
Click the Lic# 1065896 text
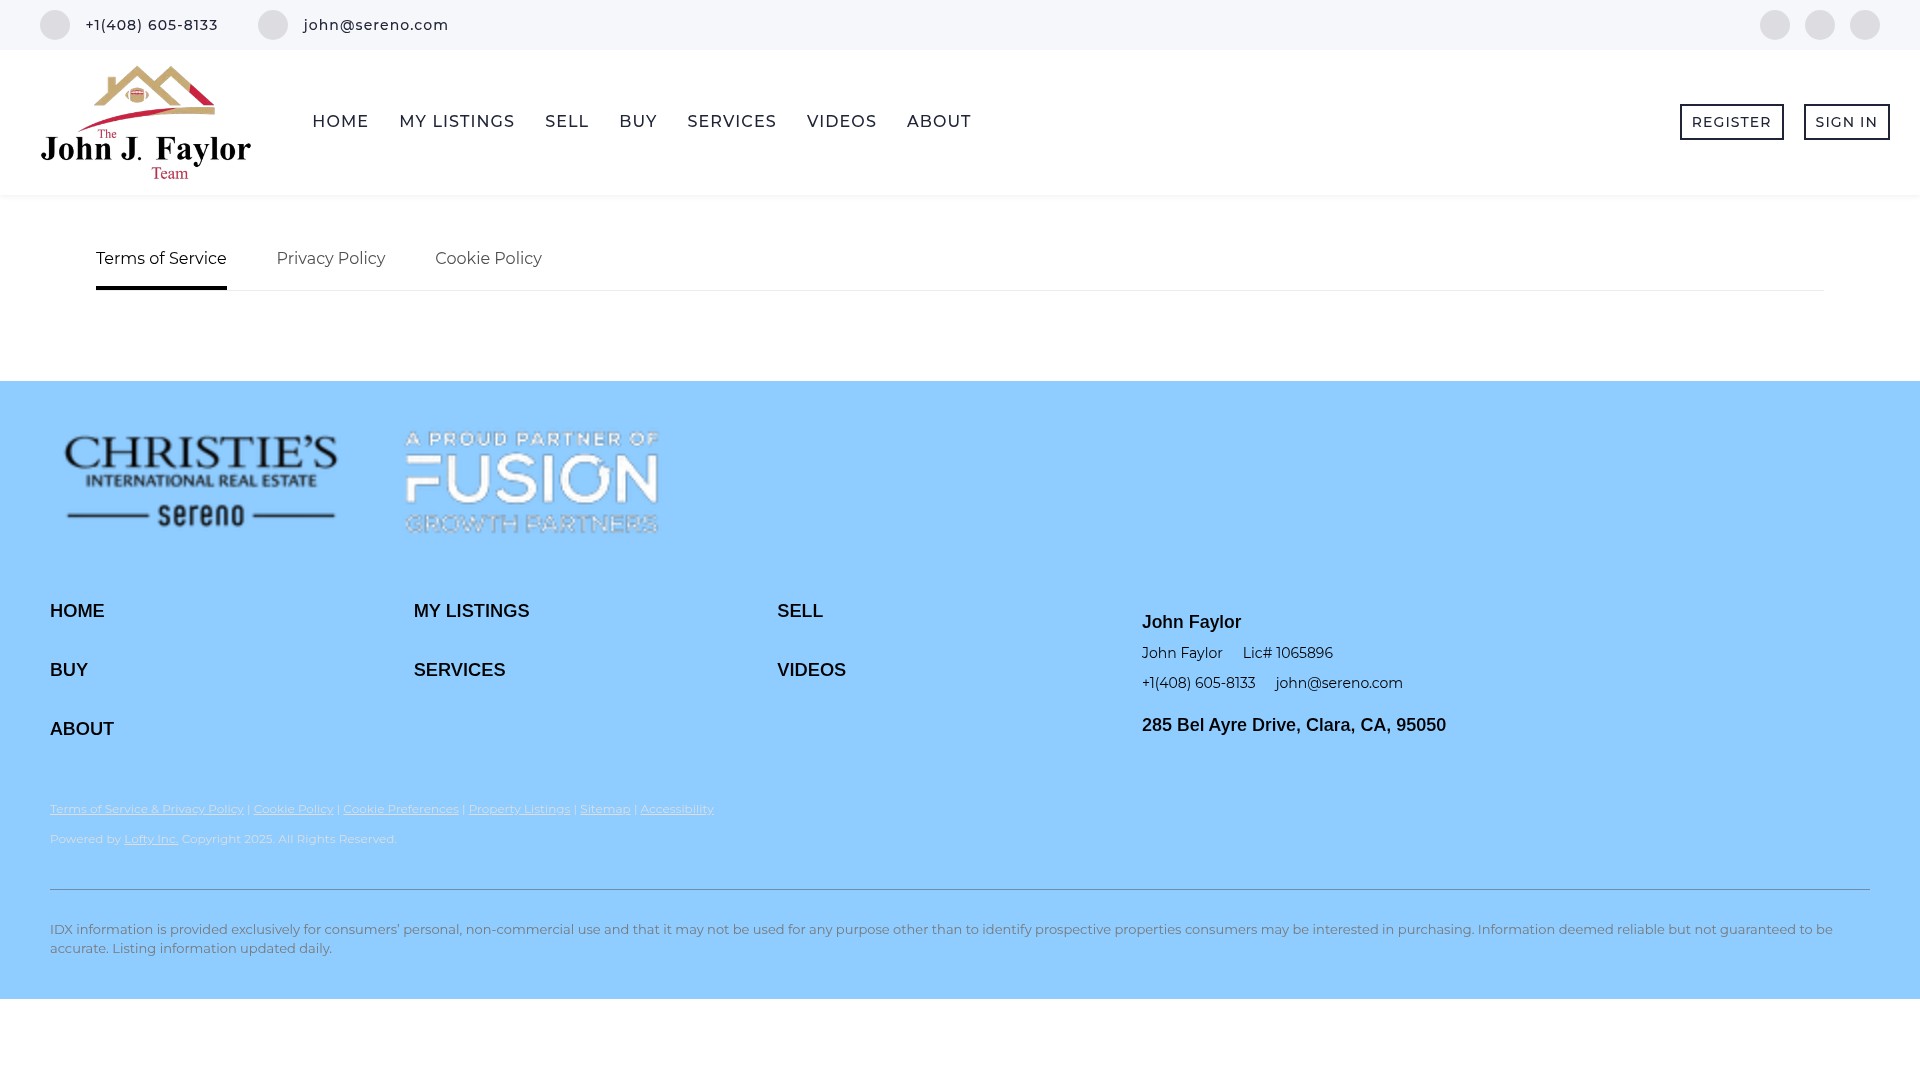(x=1288, y=653)
